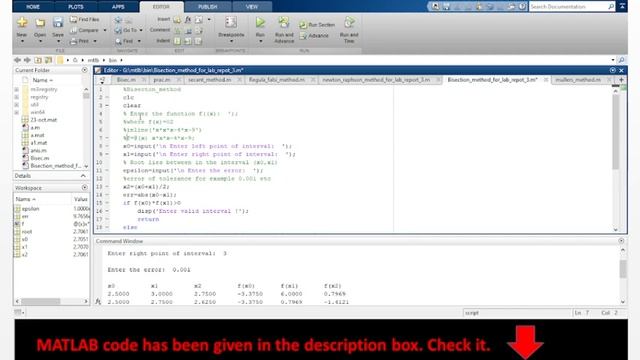640x360 pixels.
Task: Switch to the VIEW ribbon tab
Action: (x=252, y=7)
